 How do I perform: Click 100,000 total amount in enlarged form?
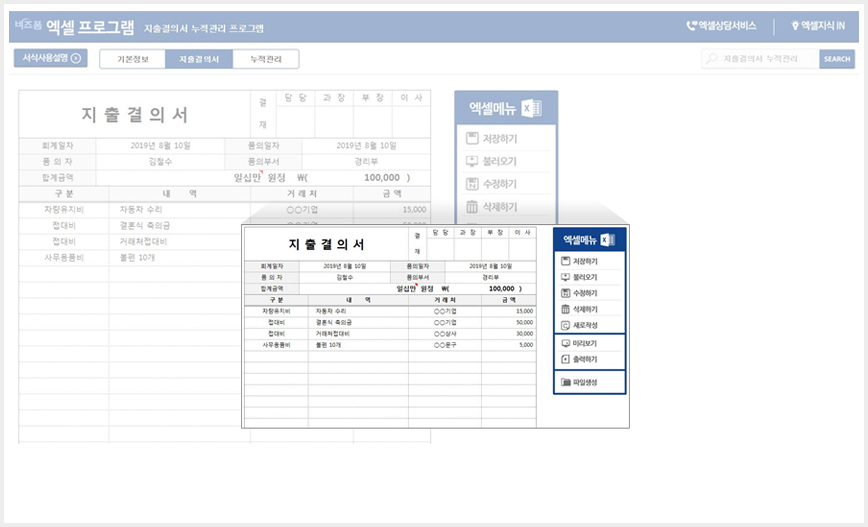(502, 288)
